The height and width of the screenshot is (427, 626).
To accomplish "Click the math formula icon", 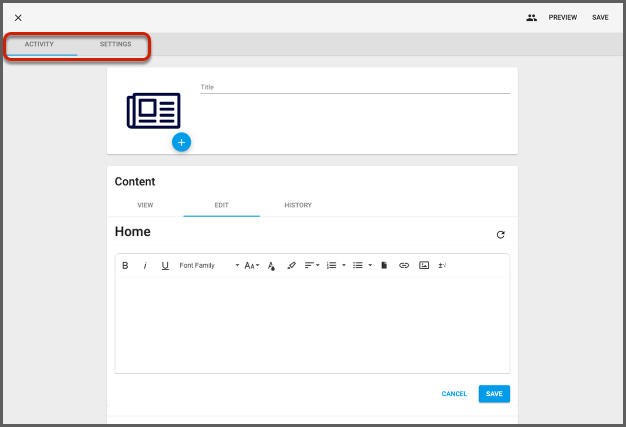I will tap(442, 266).
